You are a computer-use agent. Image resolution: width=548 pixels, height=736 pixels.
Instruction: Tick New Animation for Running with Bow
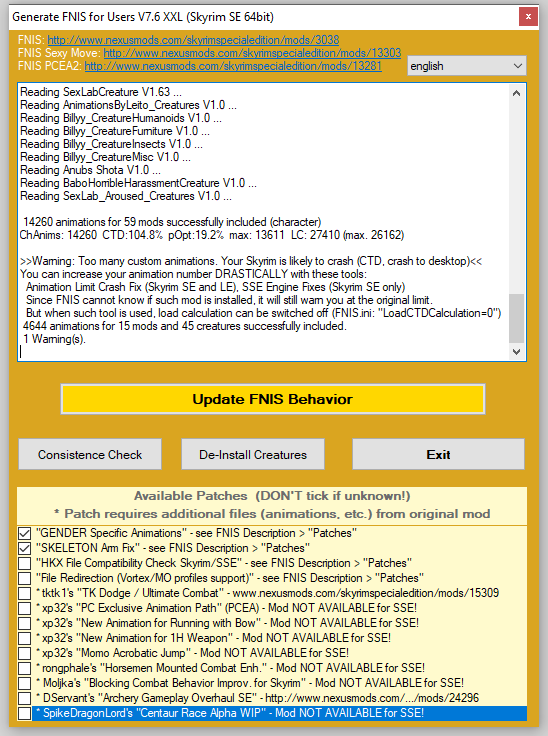coord(24,623)
